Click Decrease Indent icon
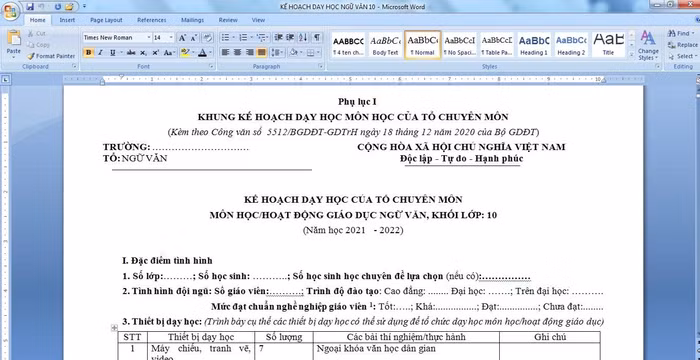 (x=278, y=38)
